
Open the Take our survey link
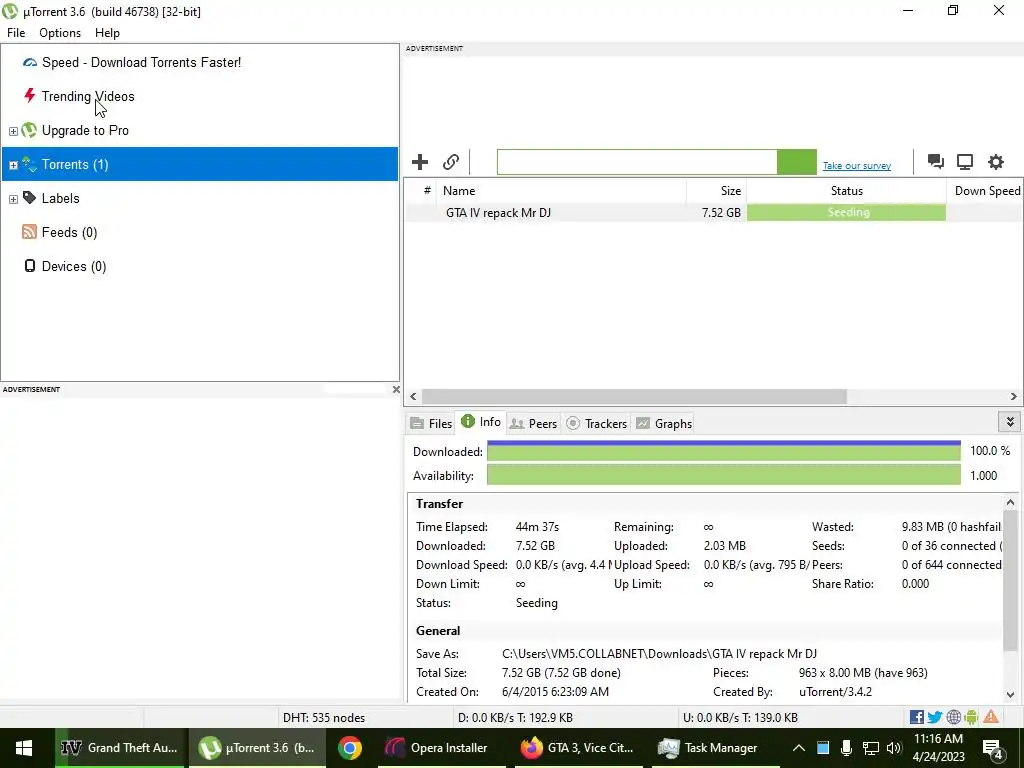pos(856,166)
